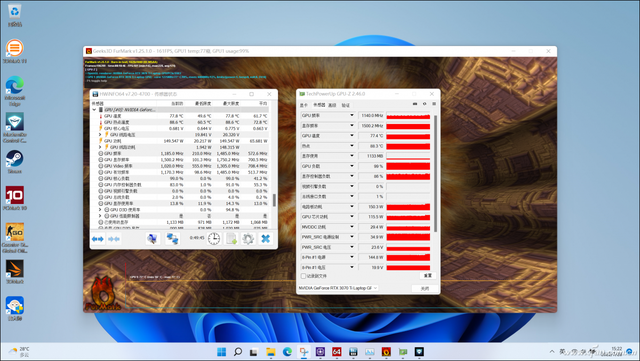Click the blue X icon in HWiNFO toolbar
640x361 pixels.
[x=266, y=239]
